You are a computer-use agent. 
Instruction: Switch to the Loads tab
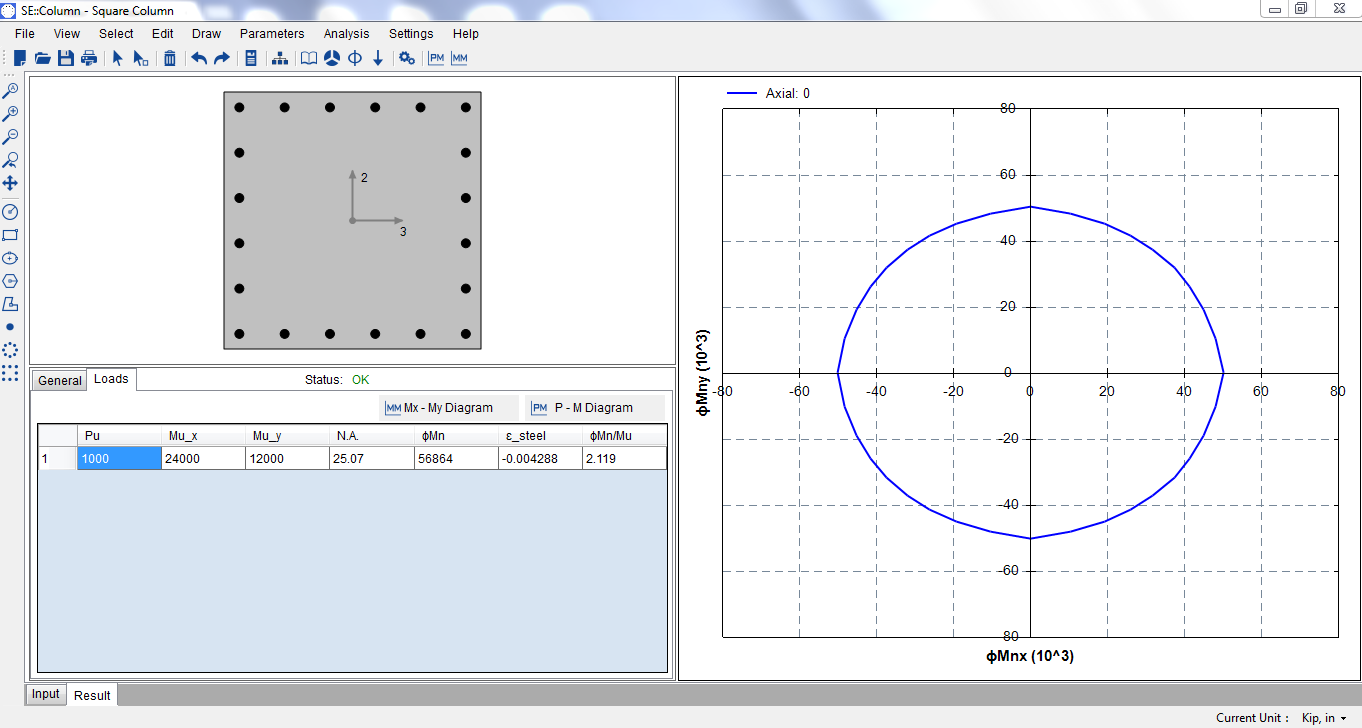[111, 379]
